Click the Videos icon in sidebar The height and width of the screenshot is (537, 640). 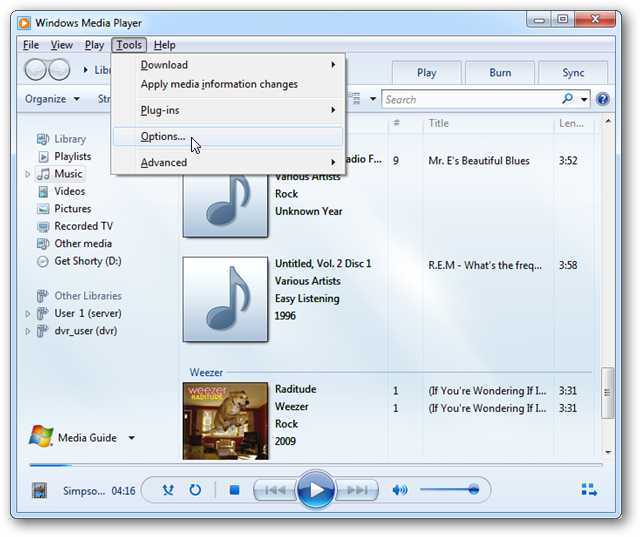coord(43,191)
